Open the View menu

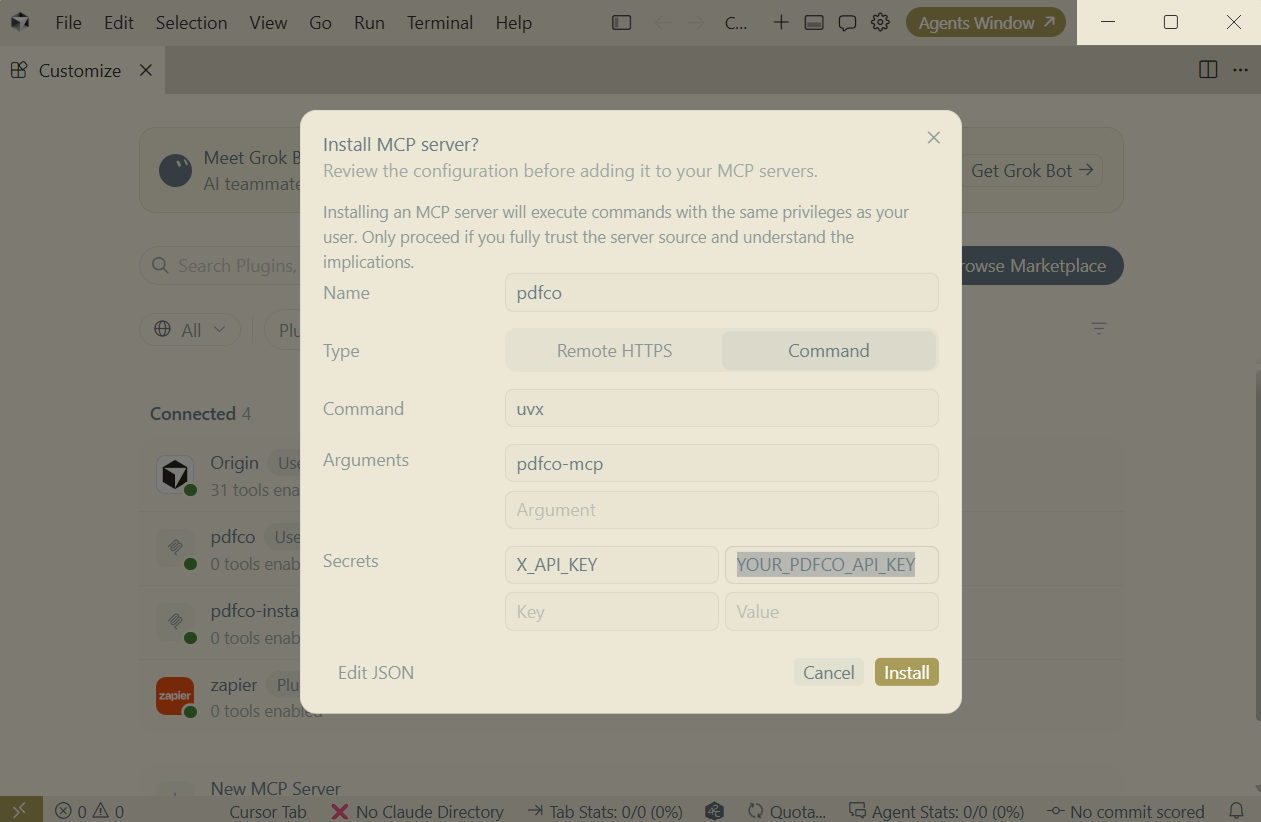pyautogui.click(x=268, y=22)
